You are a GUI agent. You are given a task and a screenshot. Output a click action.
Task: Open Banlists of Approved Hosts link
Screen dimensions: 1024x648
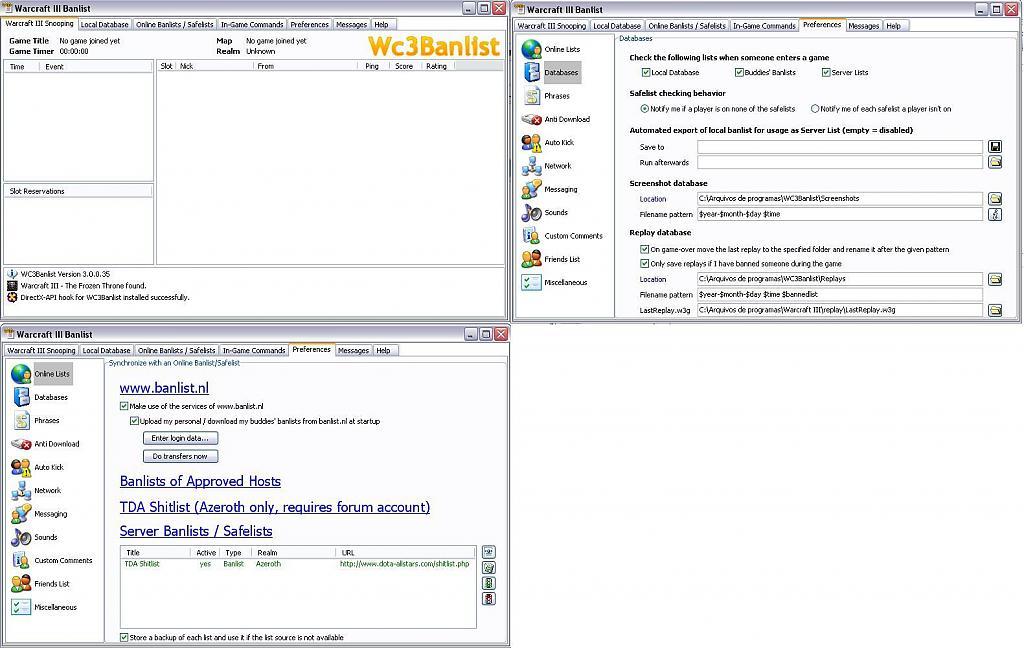tap(200, 481)
